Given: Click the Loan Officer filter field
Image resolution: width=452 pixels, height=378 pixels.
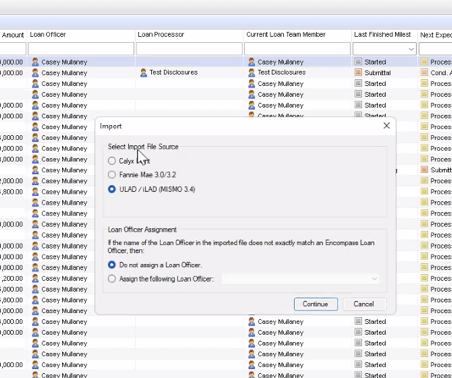Looking at the screenshot, I should pos(81,49).
